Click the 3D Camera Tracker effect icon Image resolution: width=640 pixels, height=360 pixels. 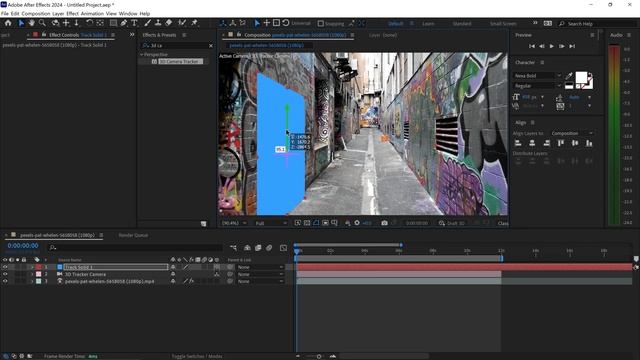[x=154, y=61]
